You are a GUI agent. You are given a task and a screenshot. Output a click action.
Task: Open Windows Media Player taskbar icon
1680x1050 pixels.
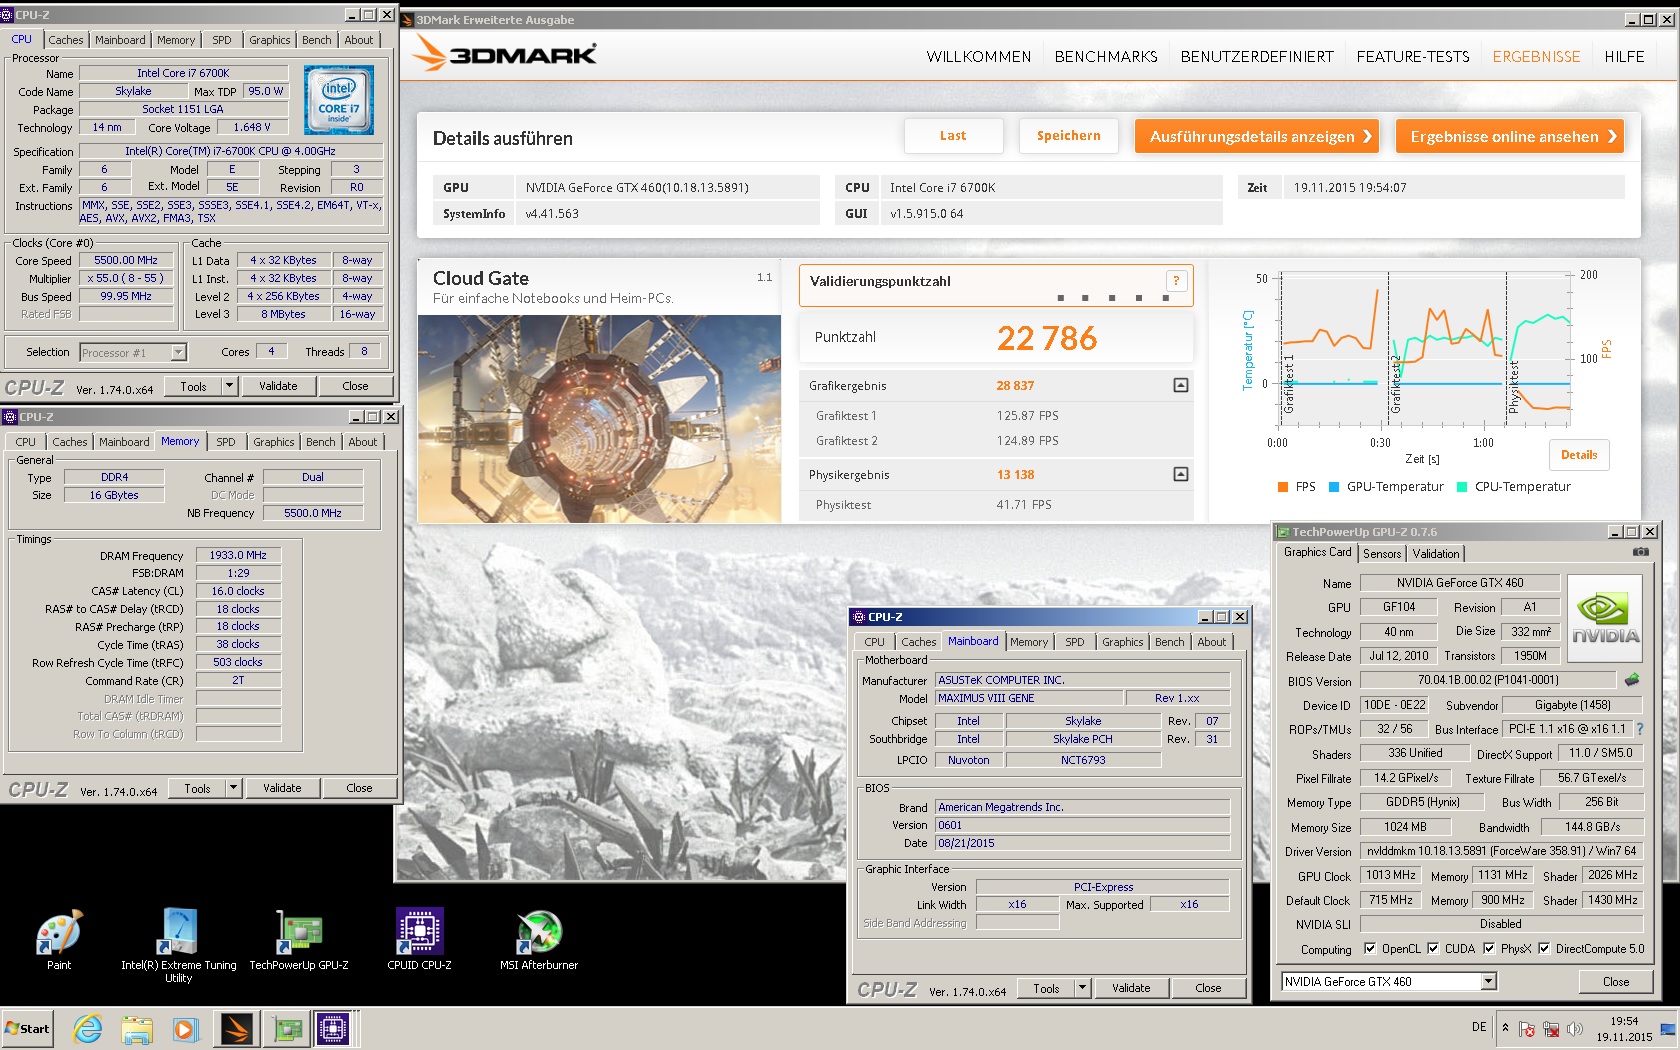[x=185, y=1028]
